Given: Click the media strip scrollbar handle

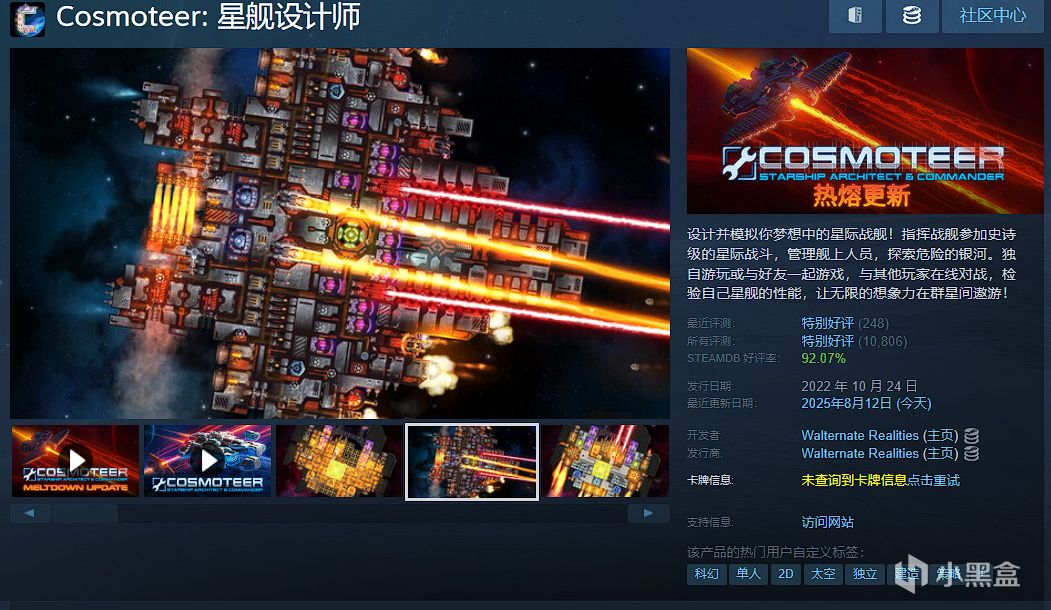Looking at the screenshot, I should click(84, 513).
